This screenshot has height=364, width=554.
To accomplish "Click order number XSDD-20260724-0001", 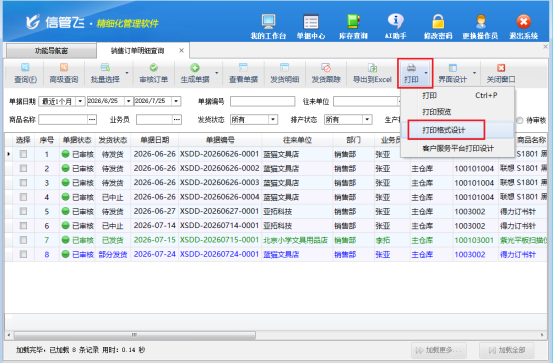I will (219, 254).
